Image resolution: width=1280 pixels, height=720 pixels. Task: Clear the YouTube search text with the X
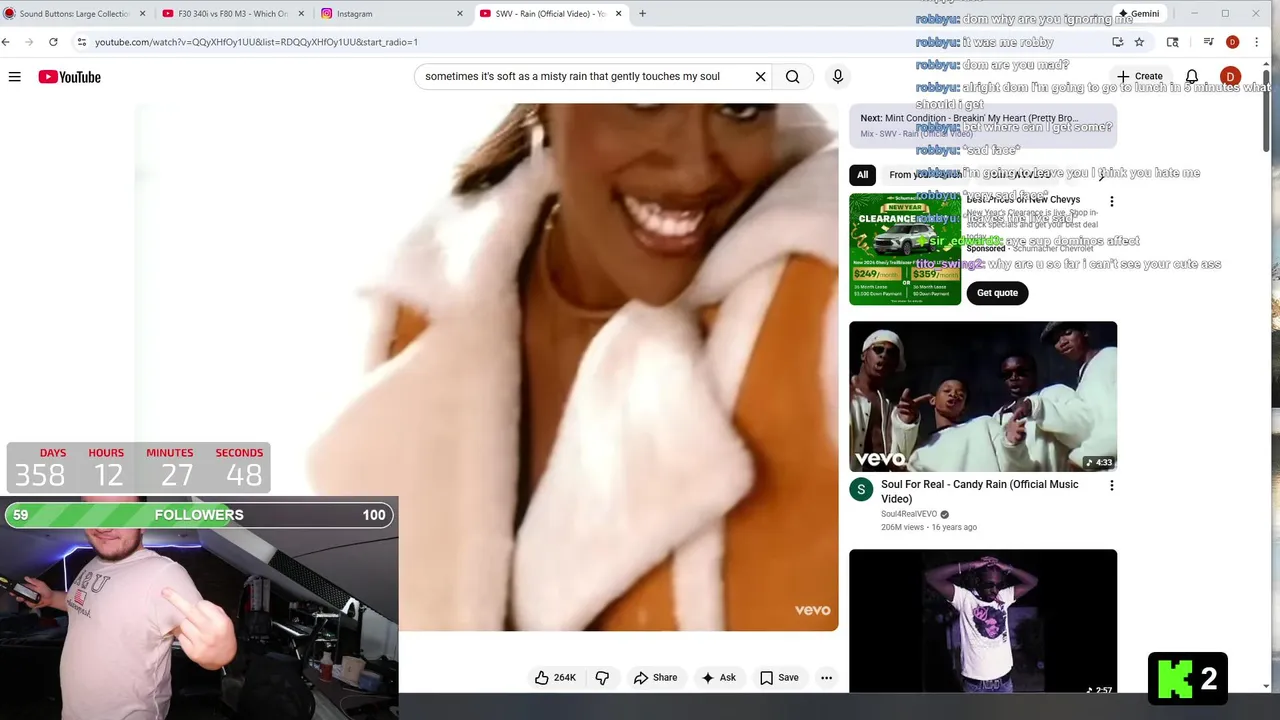pyautogui.click(x=760, y=76)
